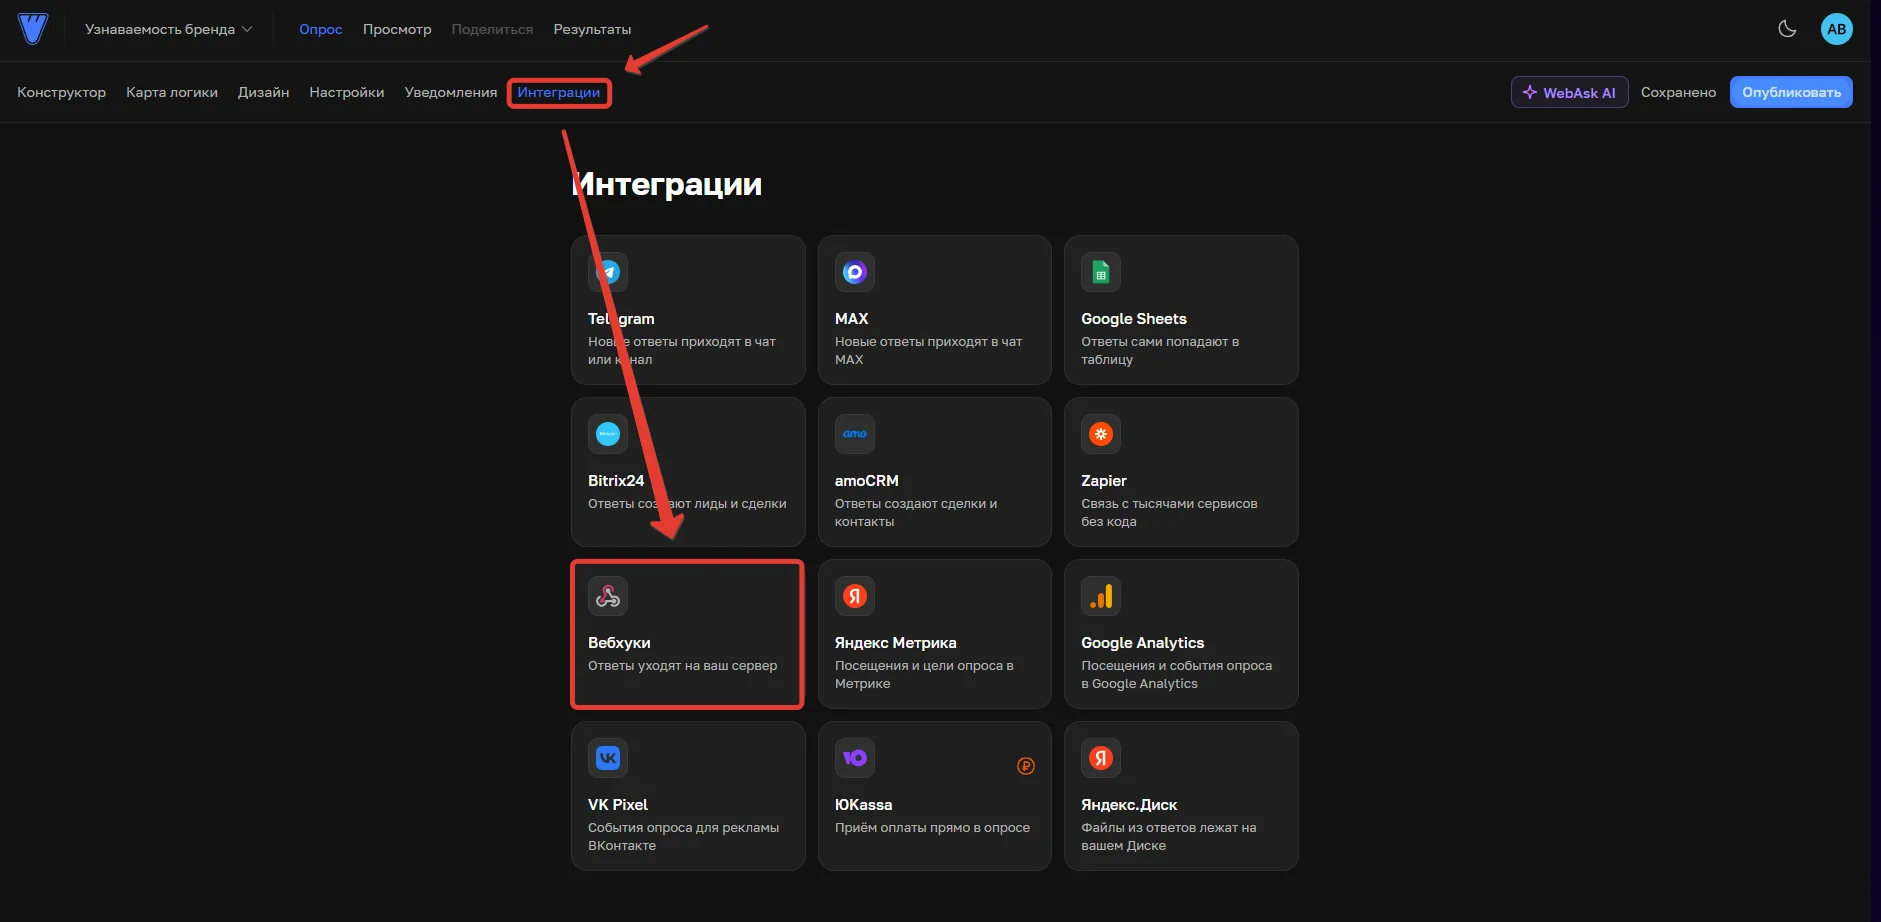Click the Google Analytics icon

click(x=1101, y=596)
